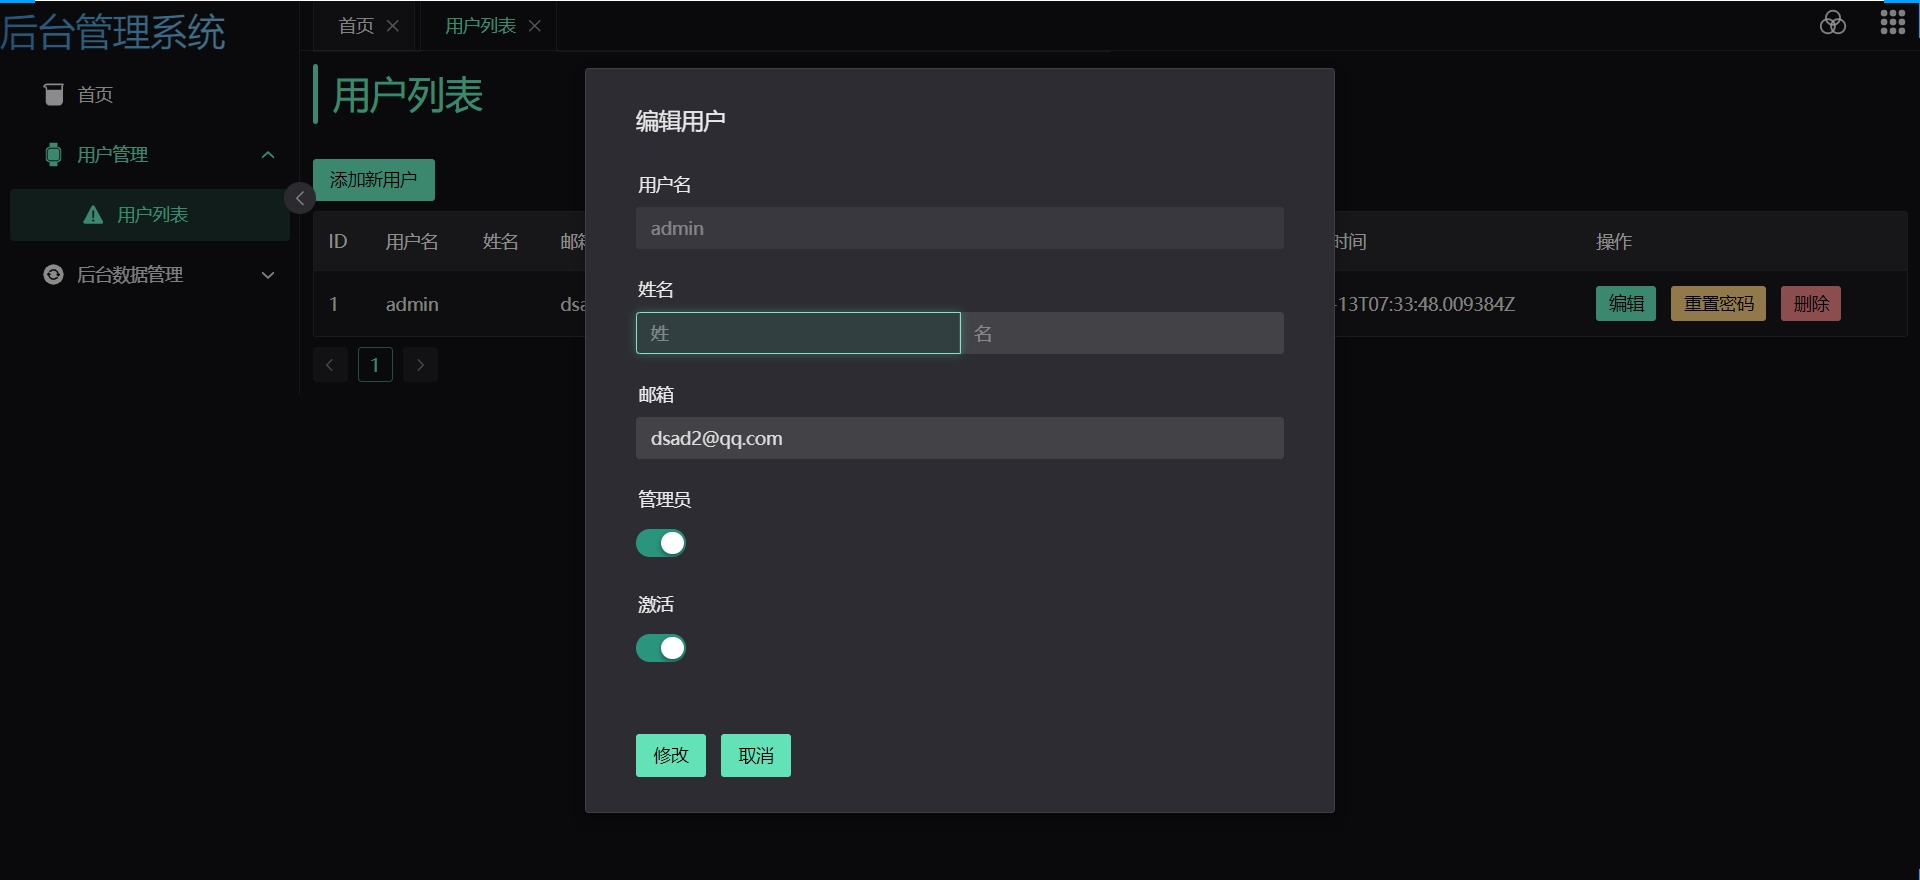Switch to the 首页 tab
The height and width of the screenshot is (880, 1920).
pyautogui.click(x=356, y=26)
